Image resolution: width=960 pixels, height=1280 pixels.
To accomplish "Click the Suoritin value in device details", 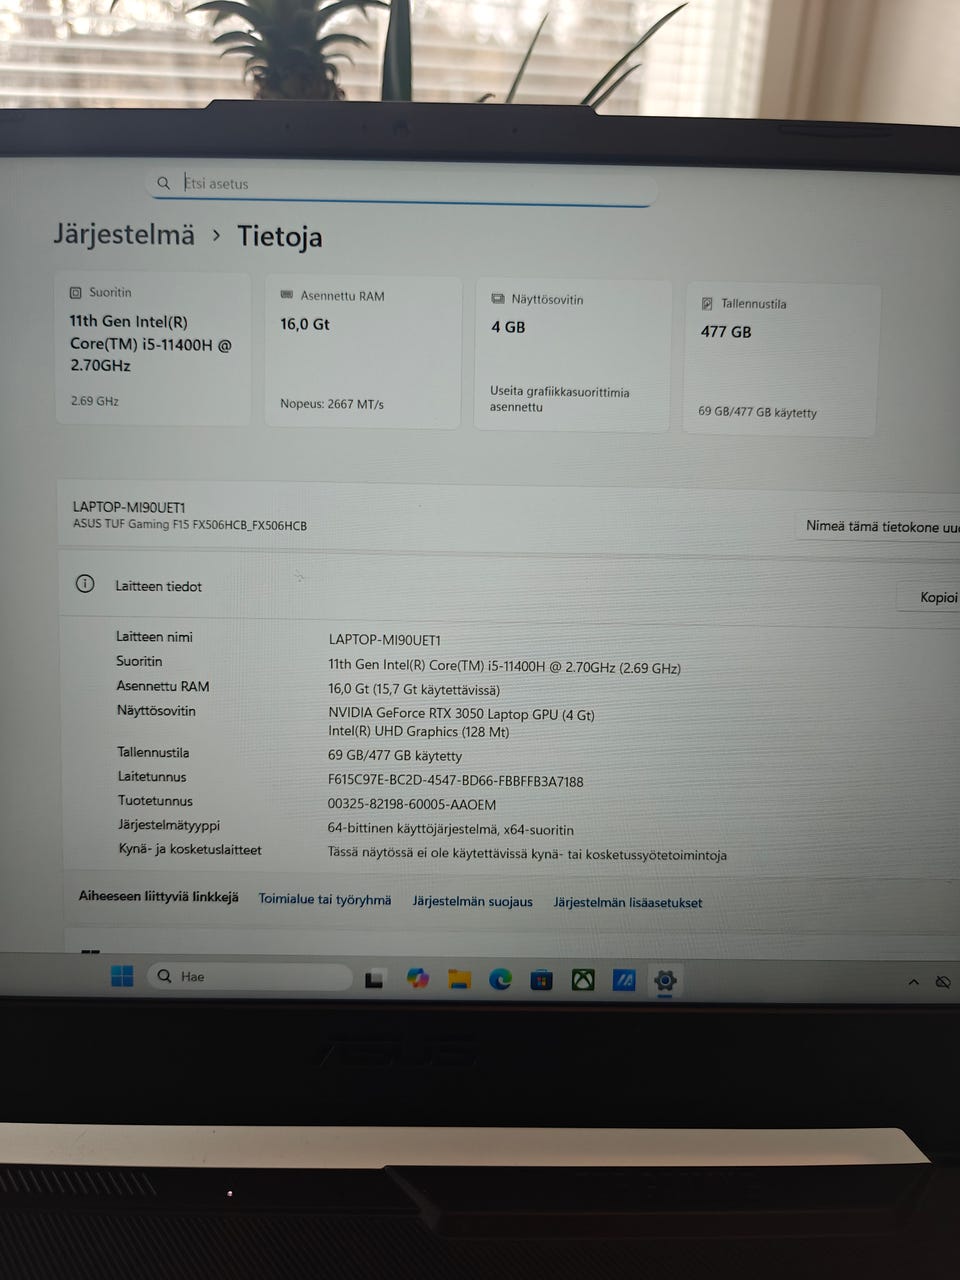I will point(504,667).
